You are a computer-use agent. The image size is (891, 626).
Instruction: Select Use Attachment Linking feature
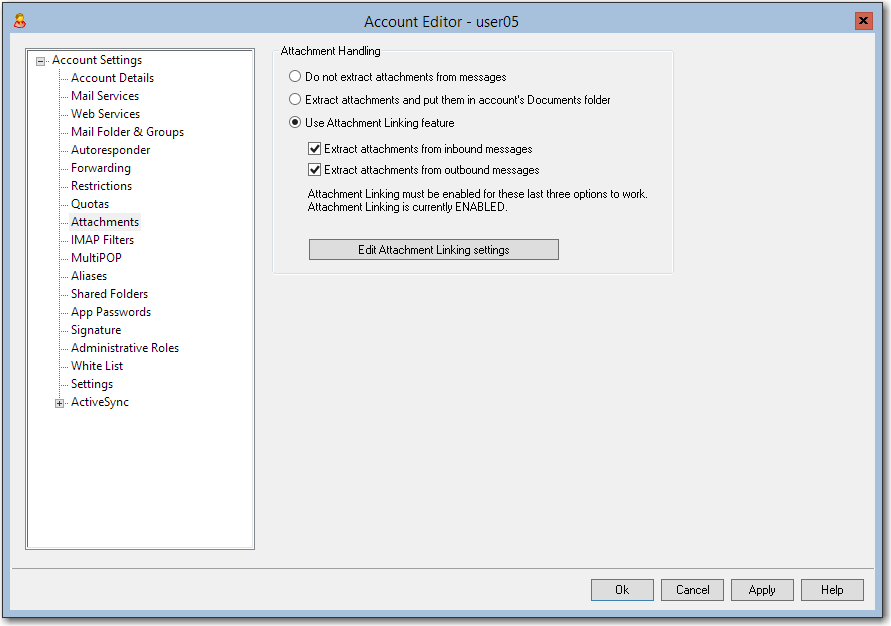pyautogui.click(x=295, y=121)
